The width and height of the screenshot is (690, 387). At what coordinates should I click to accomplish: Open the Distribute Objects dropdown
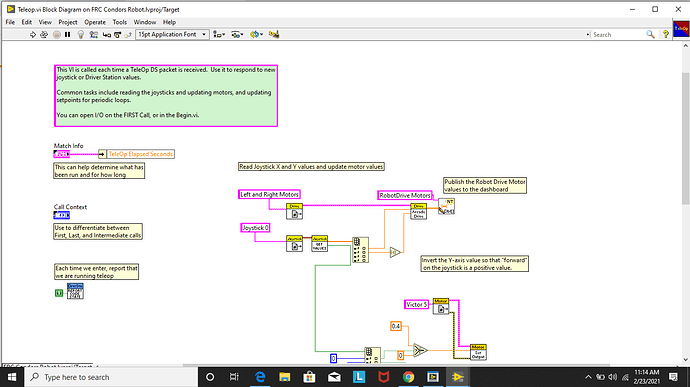tap(237, 34)
